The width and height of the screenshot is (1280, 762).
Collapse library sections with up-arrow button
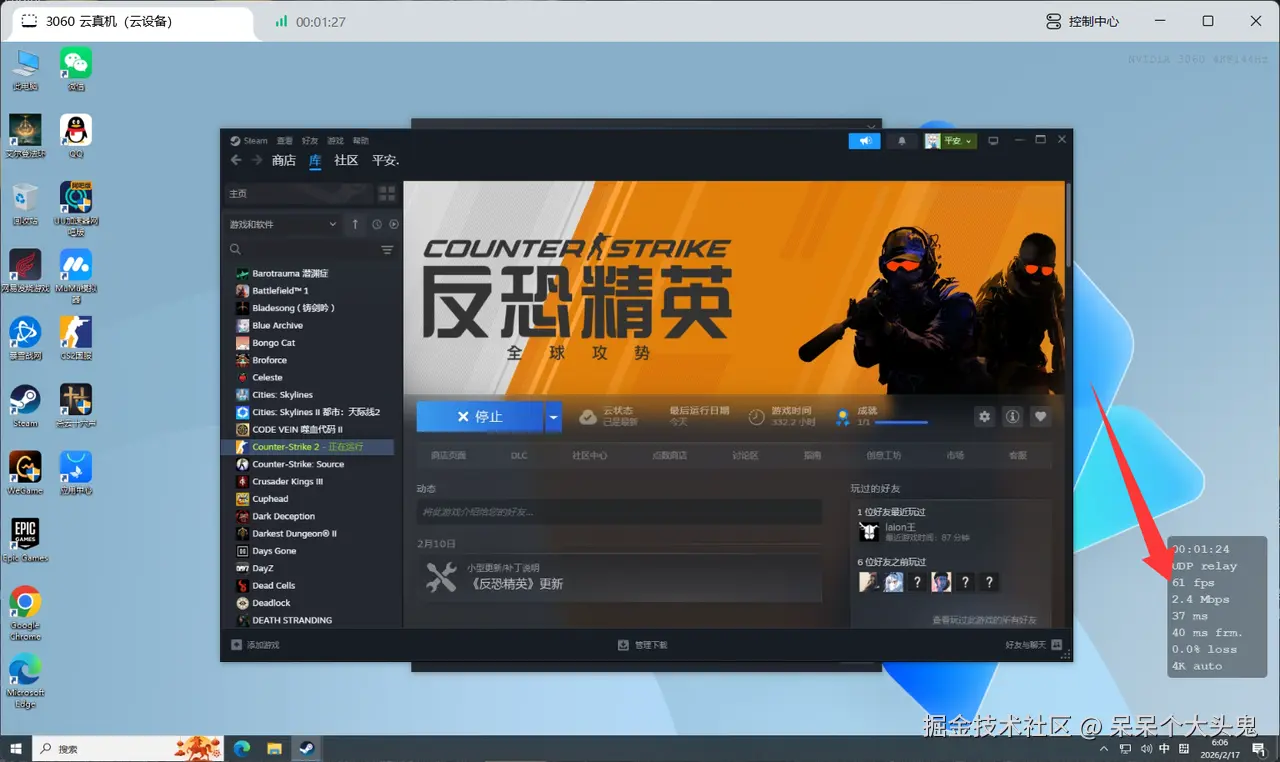(x=355, y=225)
